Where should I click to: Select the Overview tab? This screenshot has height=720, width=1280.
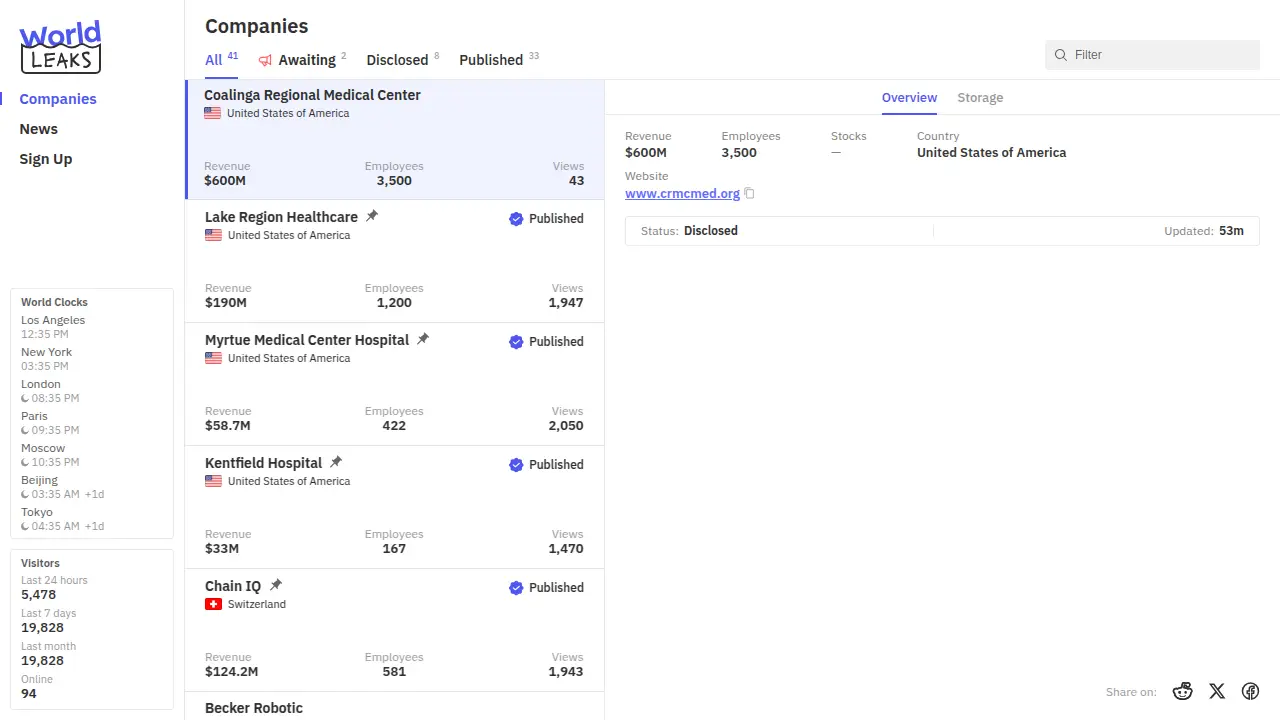point(909,98)
